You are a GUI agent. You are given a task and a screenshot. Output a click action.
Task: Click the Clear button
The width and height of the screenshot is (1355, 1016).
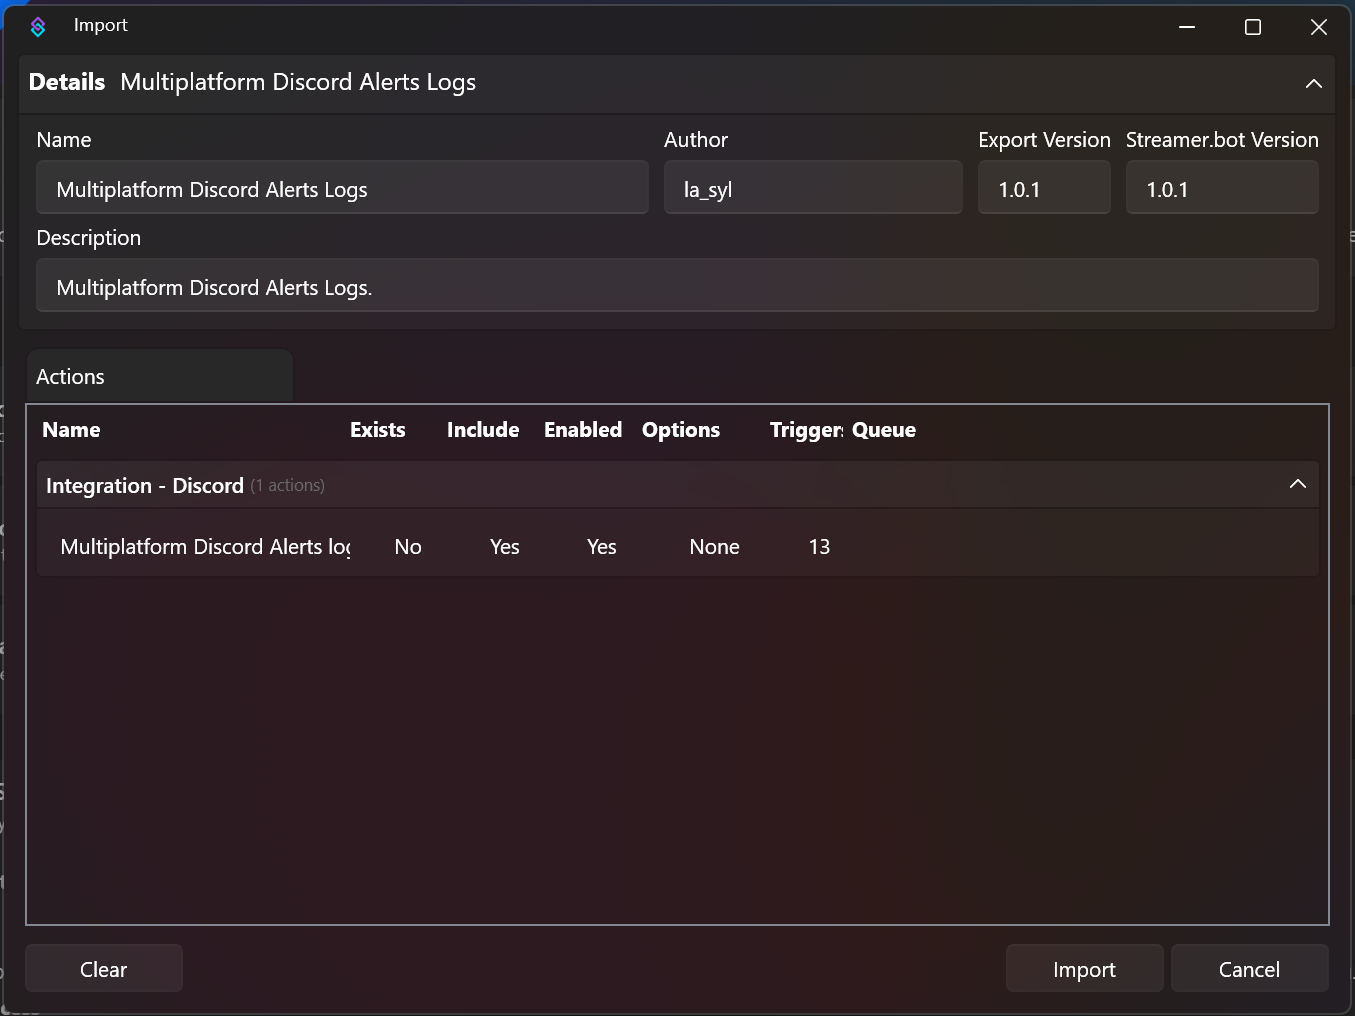tap(103, 968)
